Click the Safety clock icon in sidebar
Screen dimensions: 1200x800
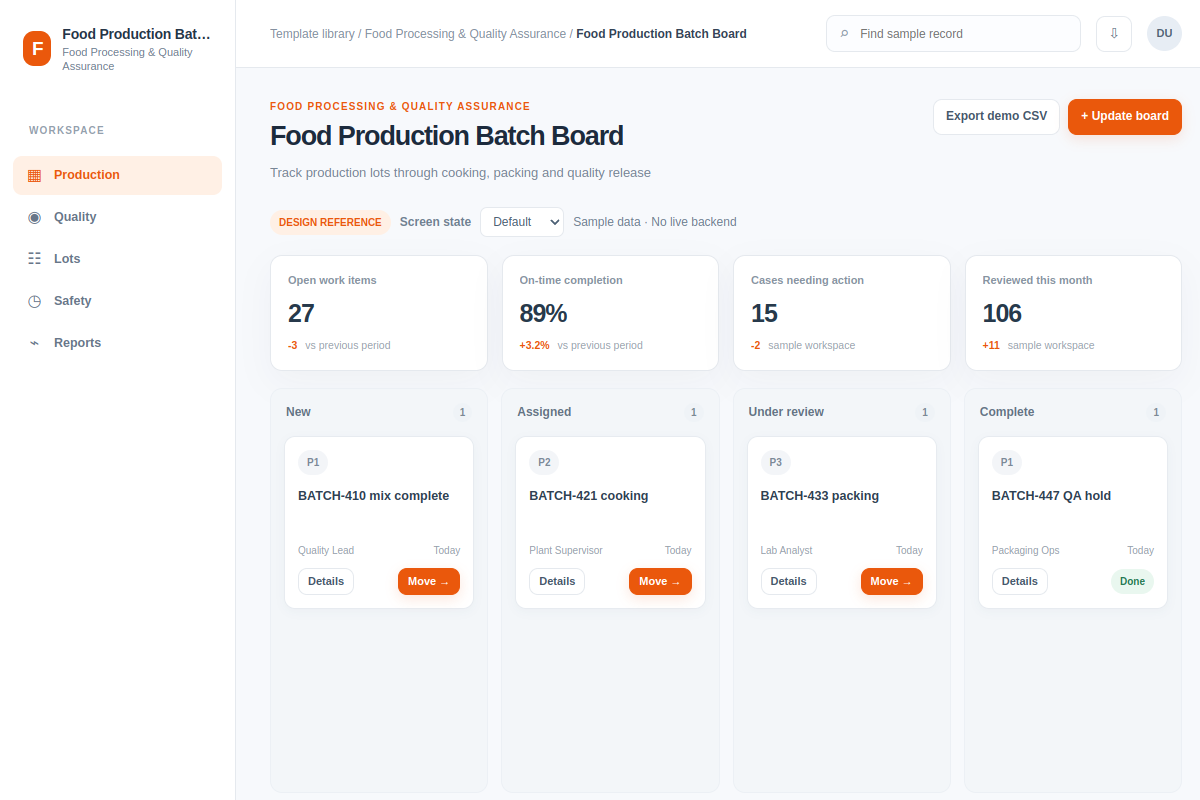pos(34,301)
